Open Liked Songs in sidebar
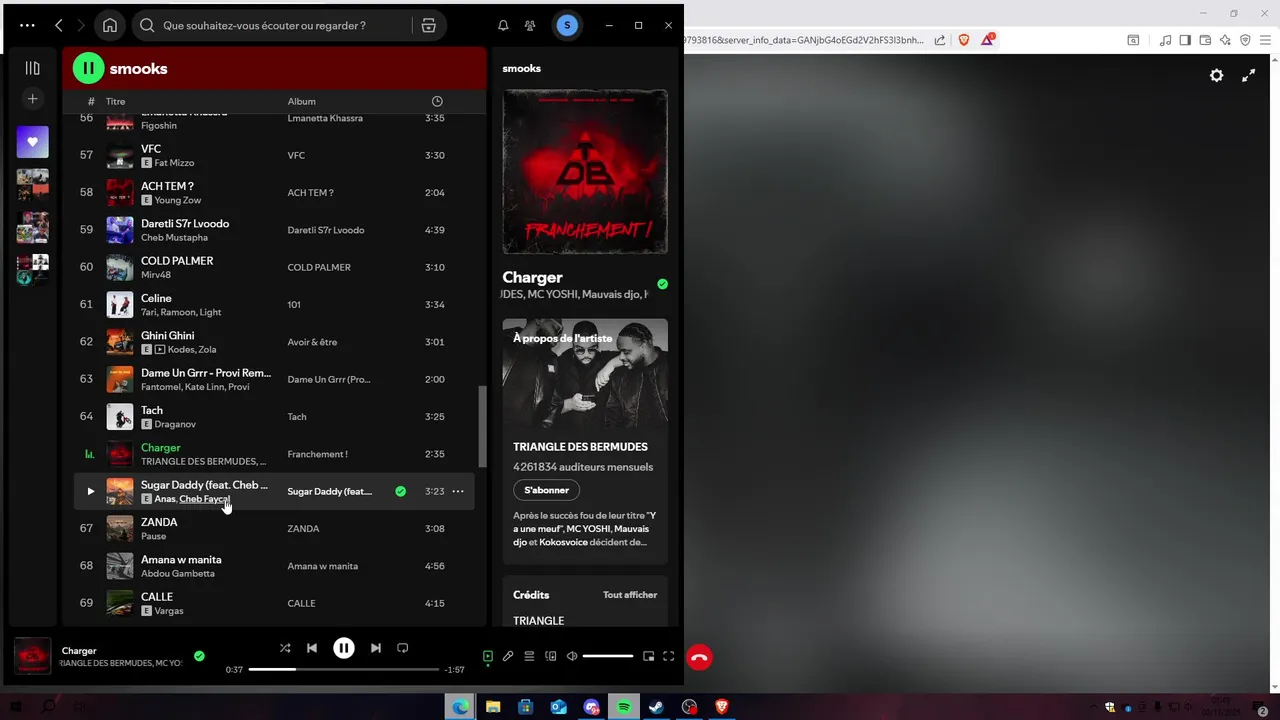The width and height of the screenshot is (1280, 720). pos(32,141)
